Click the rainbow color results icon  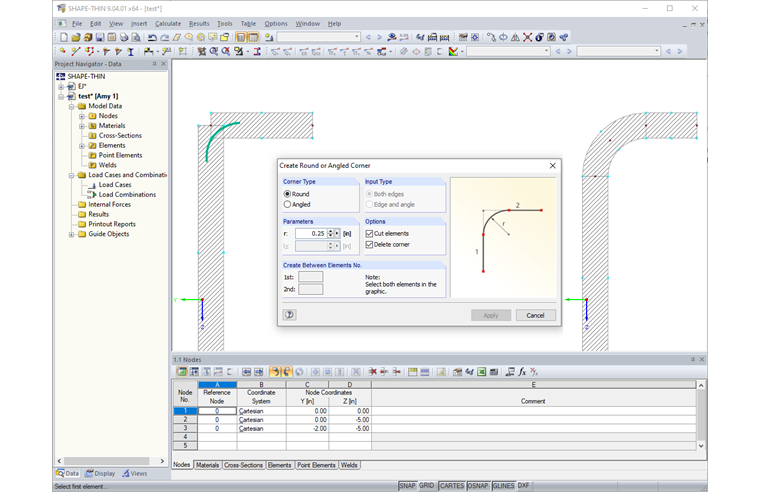click(453, 51)
